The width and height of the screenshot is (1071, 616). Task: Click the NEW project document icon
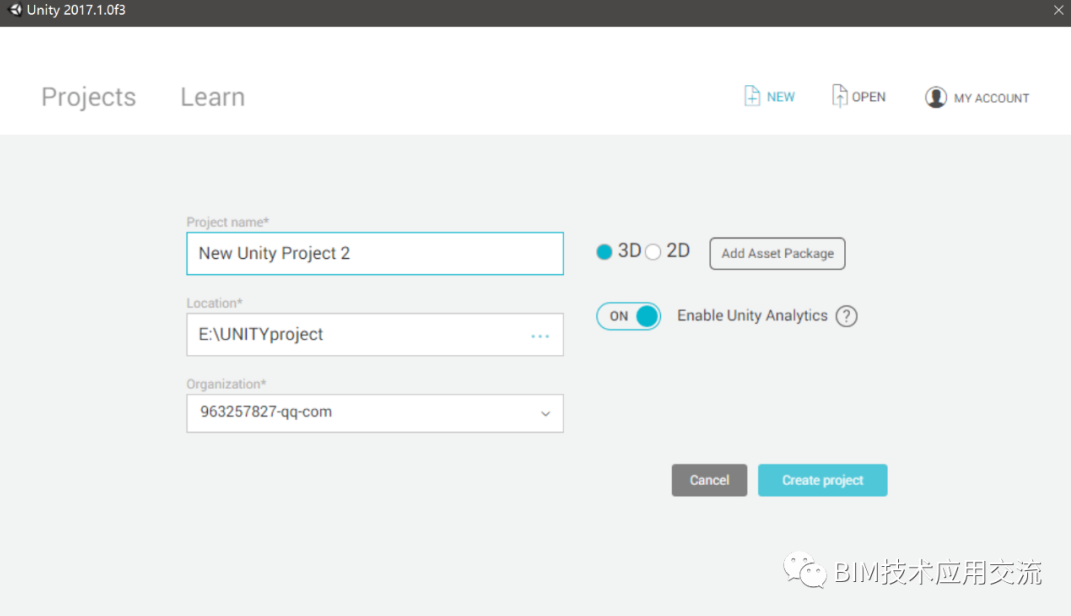752,96
